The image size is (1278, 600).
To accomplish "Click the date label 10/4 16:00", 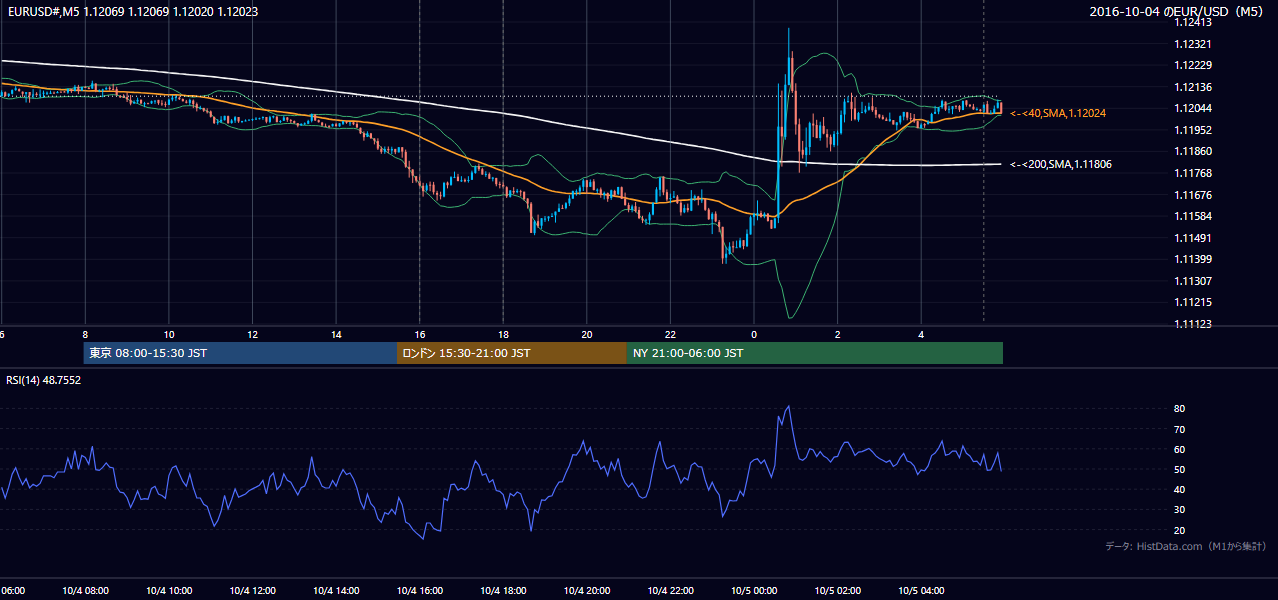I will [420, 591].
